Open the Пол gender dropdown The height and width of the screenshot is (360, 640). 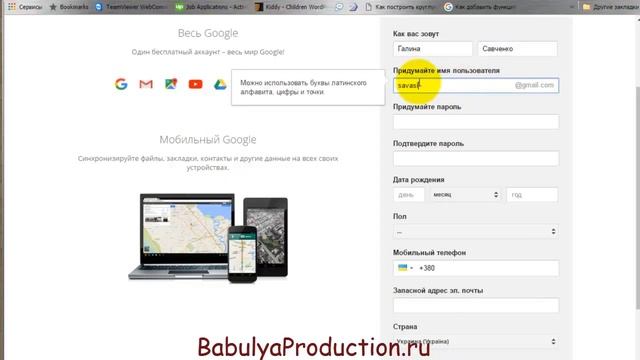[476, 231]
